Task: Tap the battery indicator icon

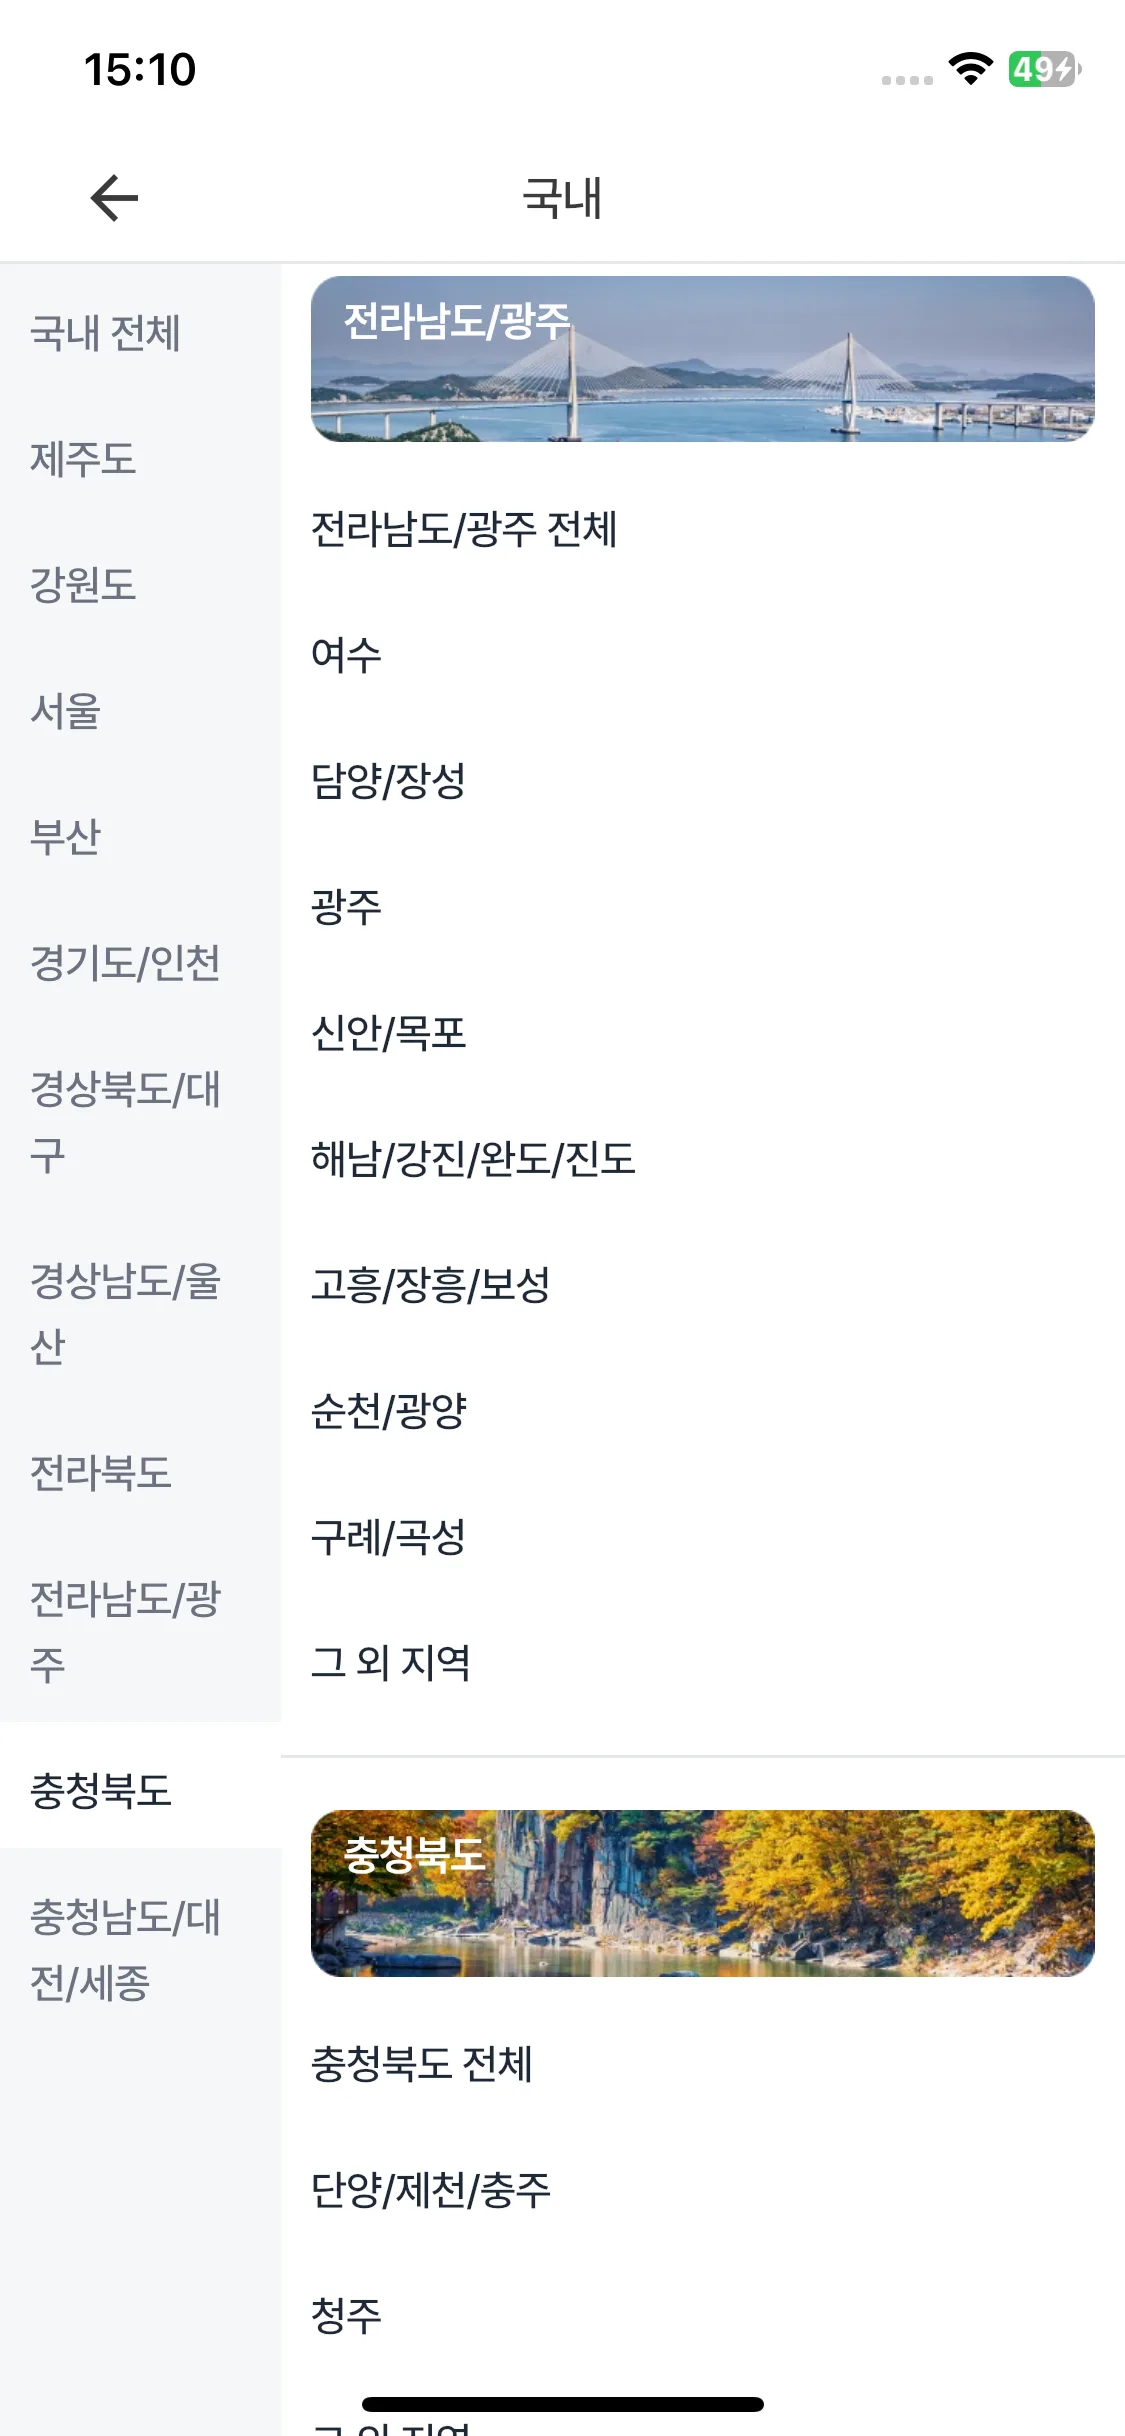Action: 1044,69
